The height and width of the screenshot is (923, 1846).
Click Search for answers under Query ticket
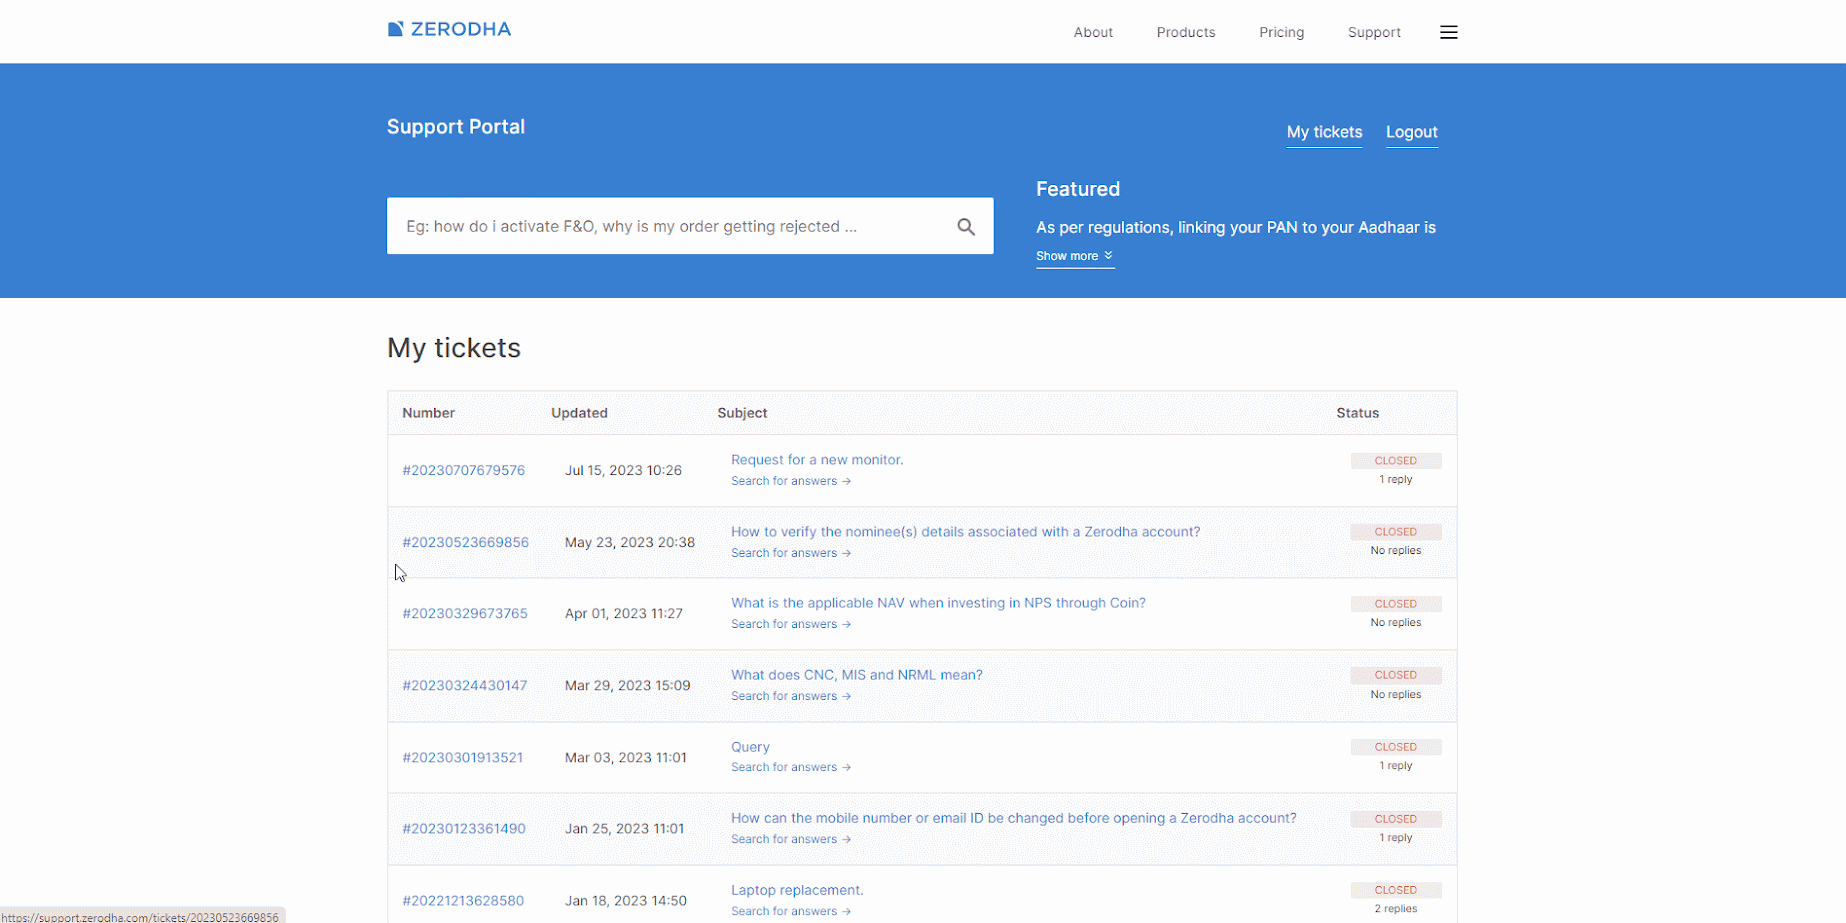(x=790, y=767)
